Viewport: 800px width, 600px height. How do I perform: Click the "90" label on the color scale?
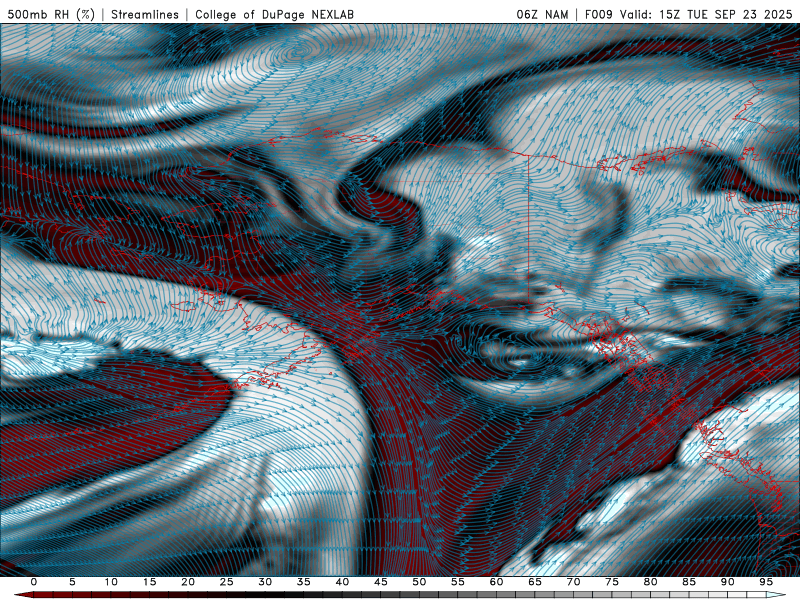[727, 582]
